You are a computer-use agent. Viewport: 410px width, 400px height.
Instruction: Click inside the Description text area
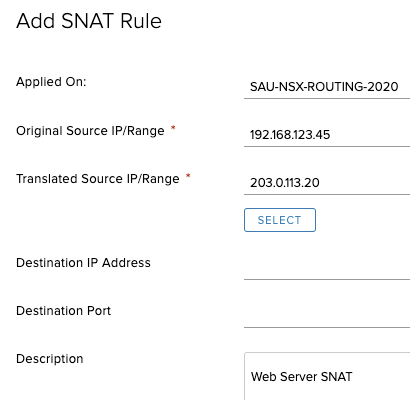[x=327, y=376]
